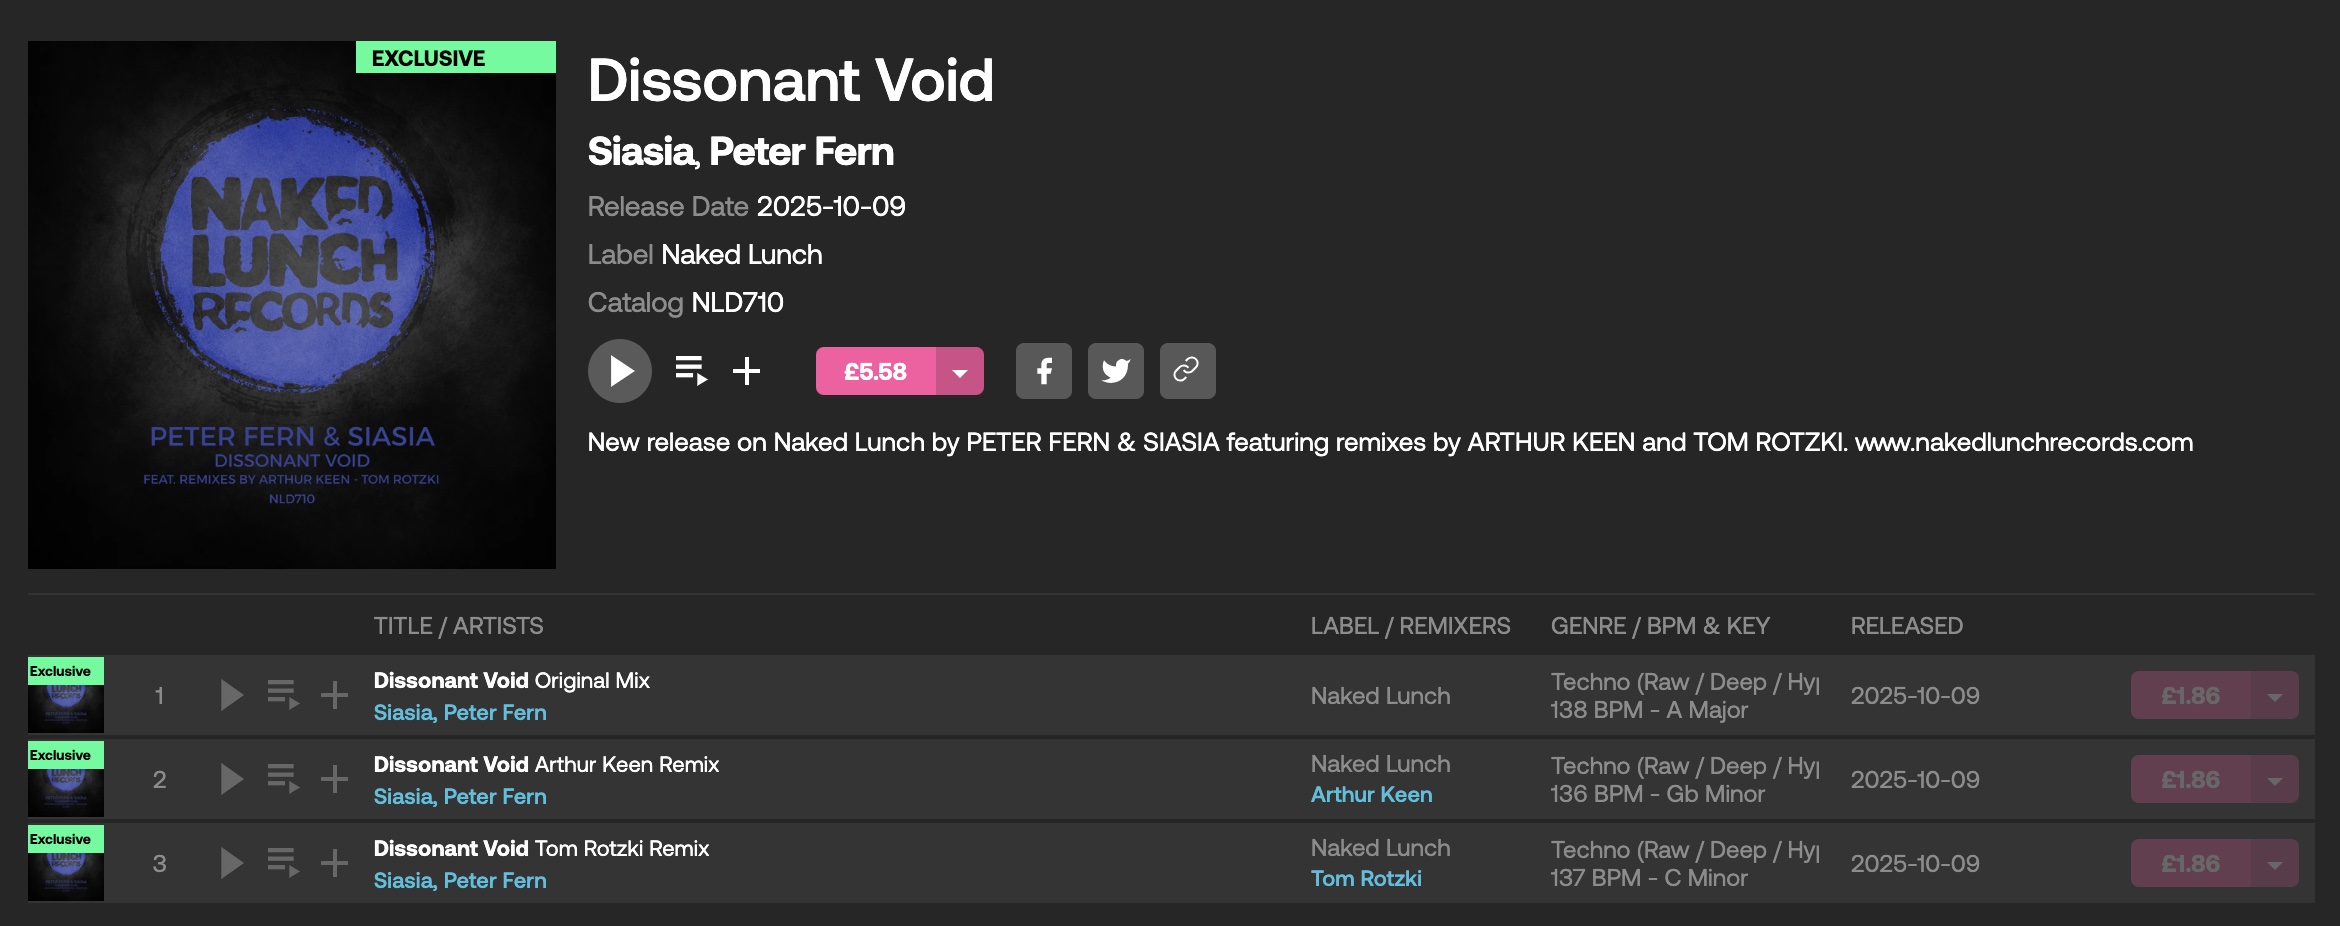Open price dropdown for Arthur Keen Remix

tap(2275, 780)
